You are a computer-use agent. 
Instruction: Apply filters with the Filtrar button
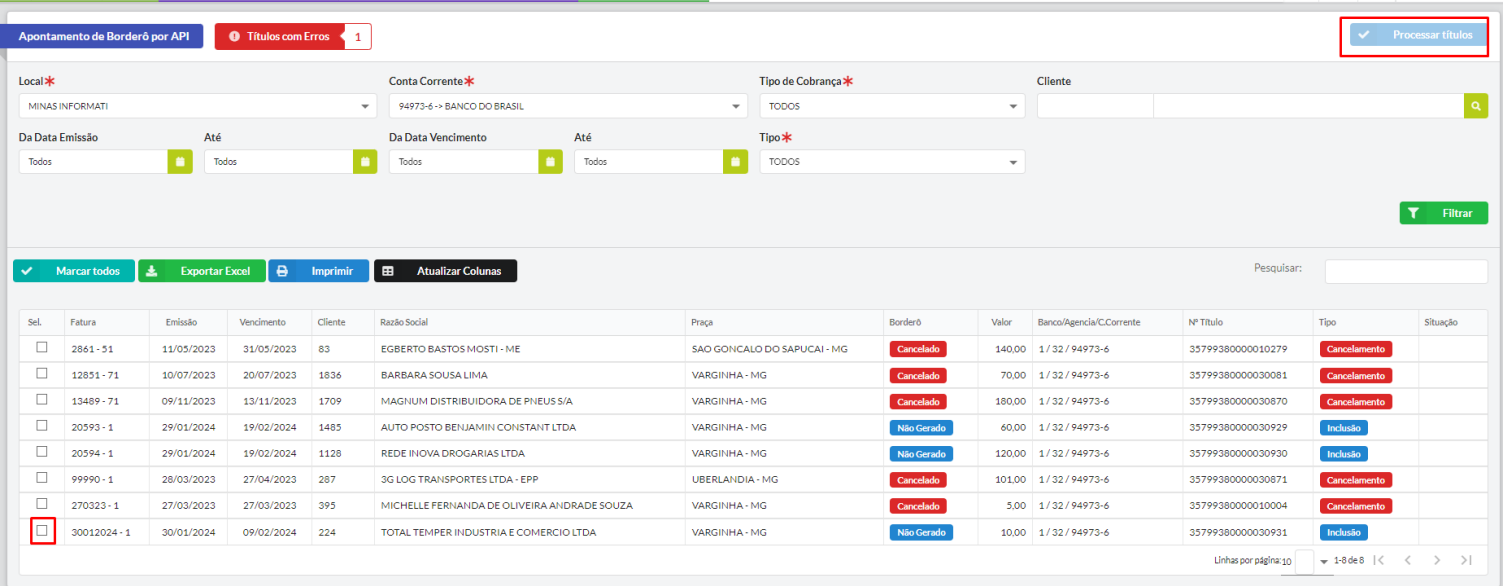[1443, 213]
